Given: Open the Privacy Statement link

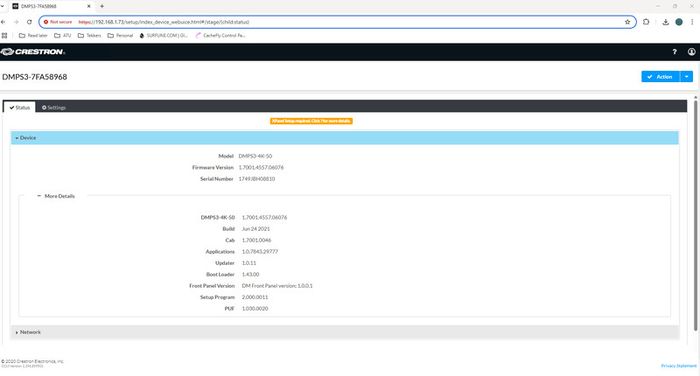Looking at the screenshot, I should pos(679,366).
